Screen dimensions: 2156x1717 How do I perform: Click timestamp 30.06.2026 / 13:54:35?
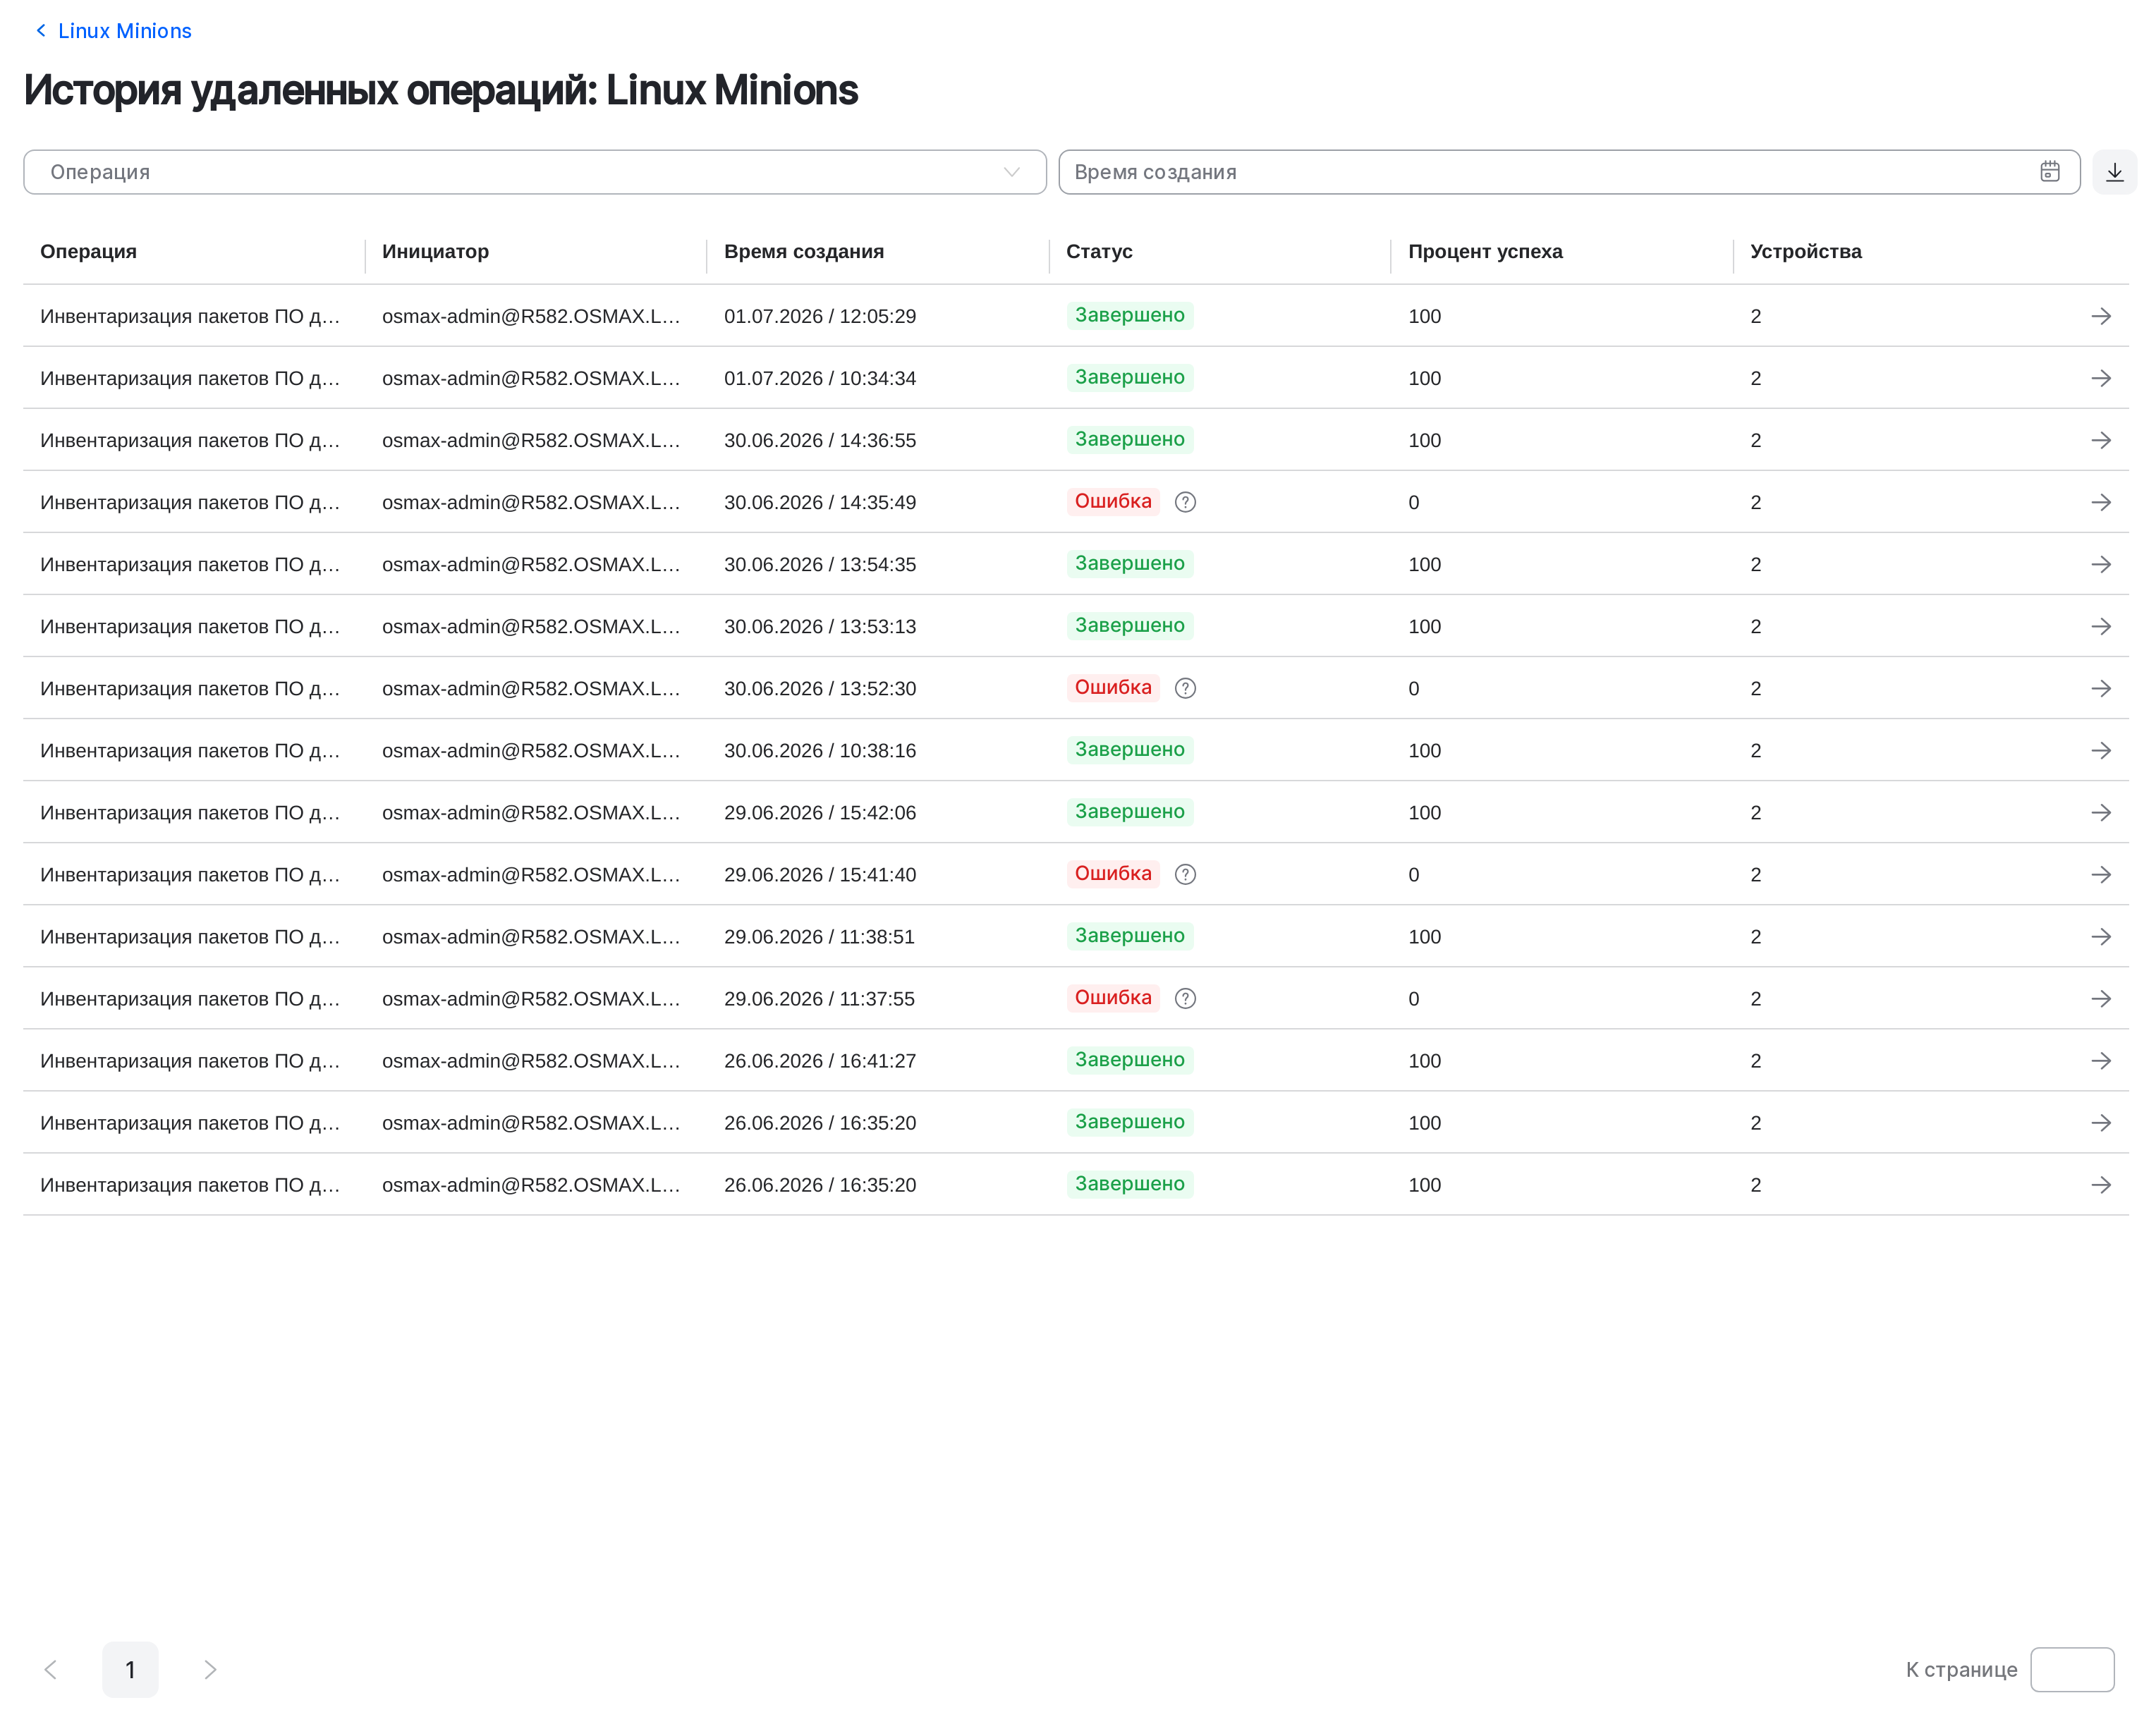(x=820, y=564)
